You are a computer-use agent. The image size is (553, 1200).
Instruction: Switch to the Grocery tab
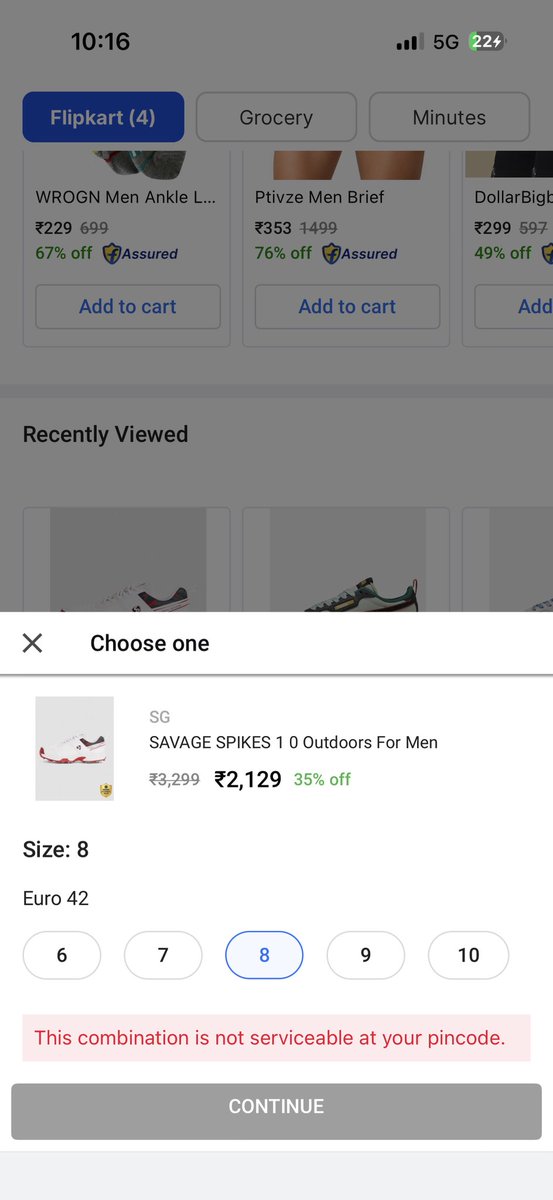pos(276,117)
